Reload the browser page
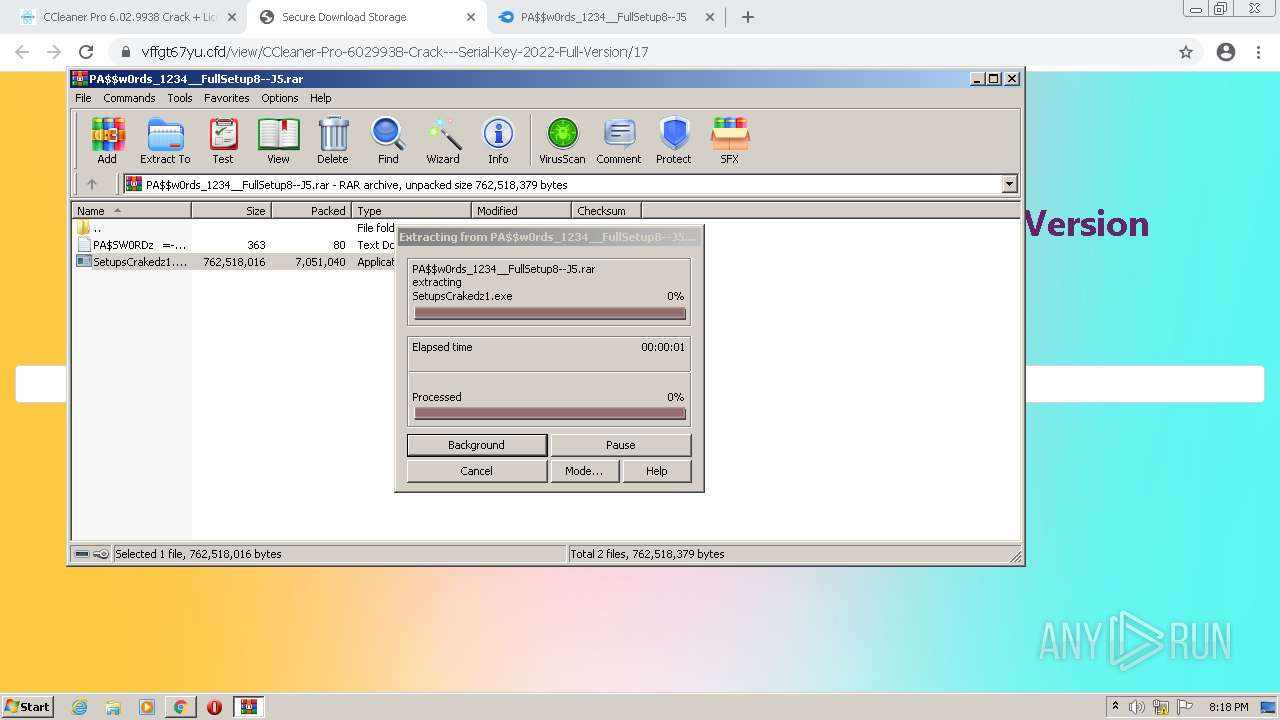 tap(86, 52)
